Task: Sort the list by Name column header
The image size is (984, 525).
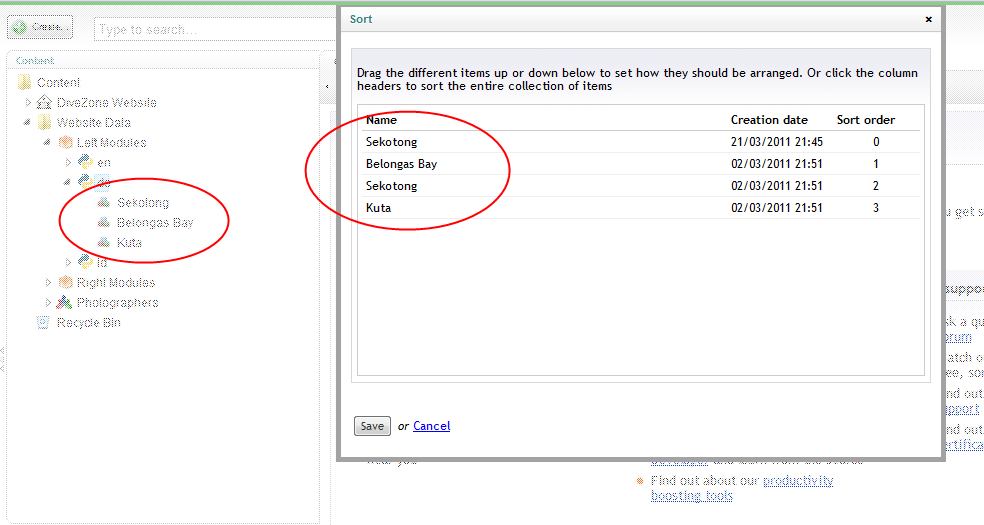Action: 381,120
